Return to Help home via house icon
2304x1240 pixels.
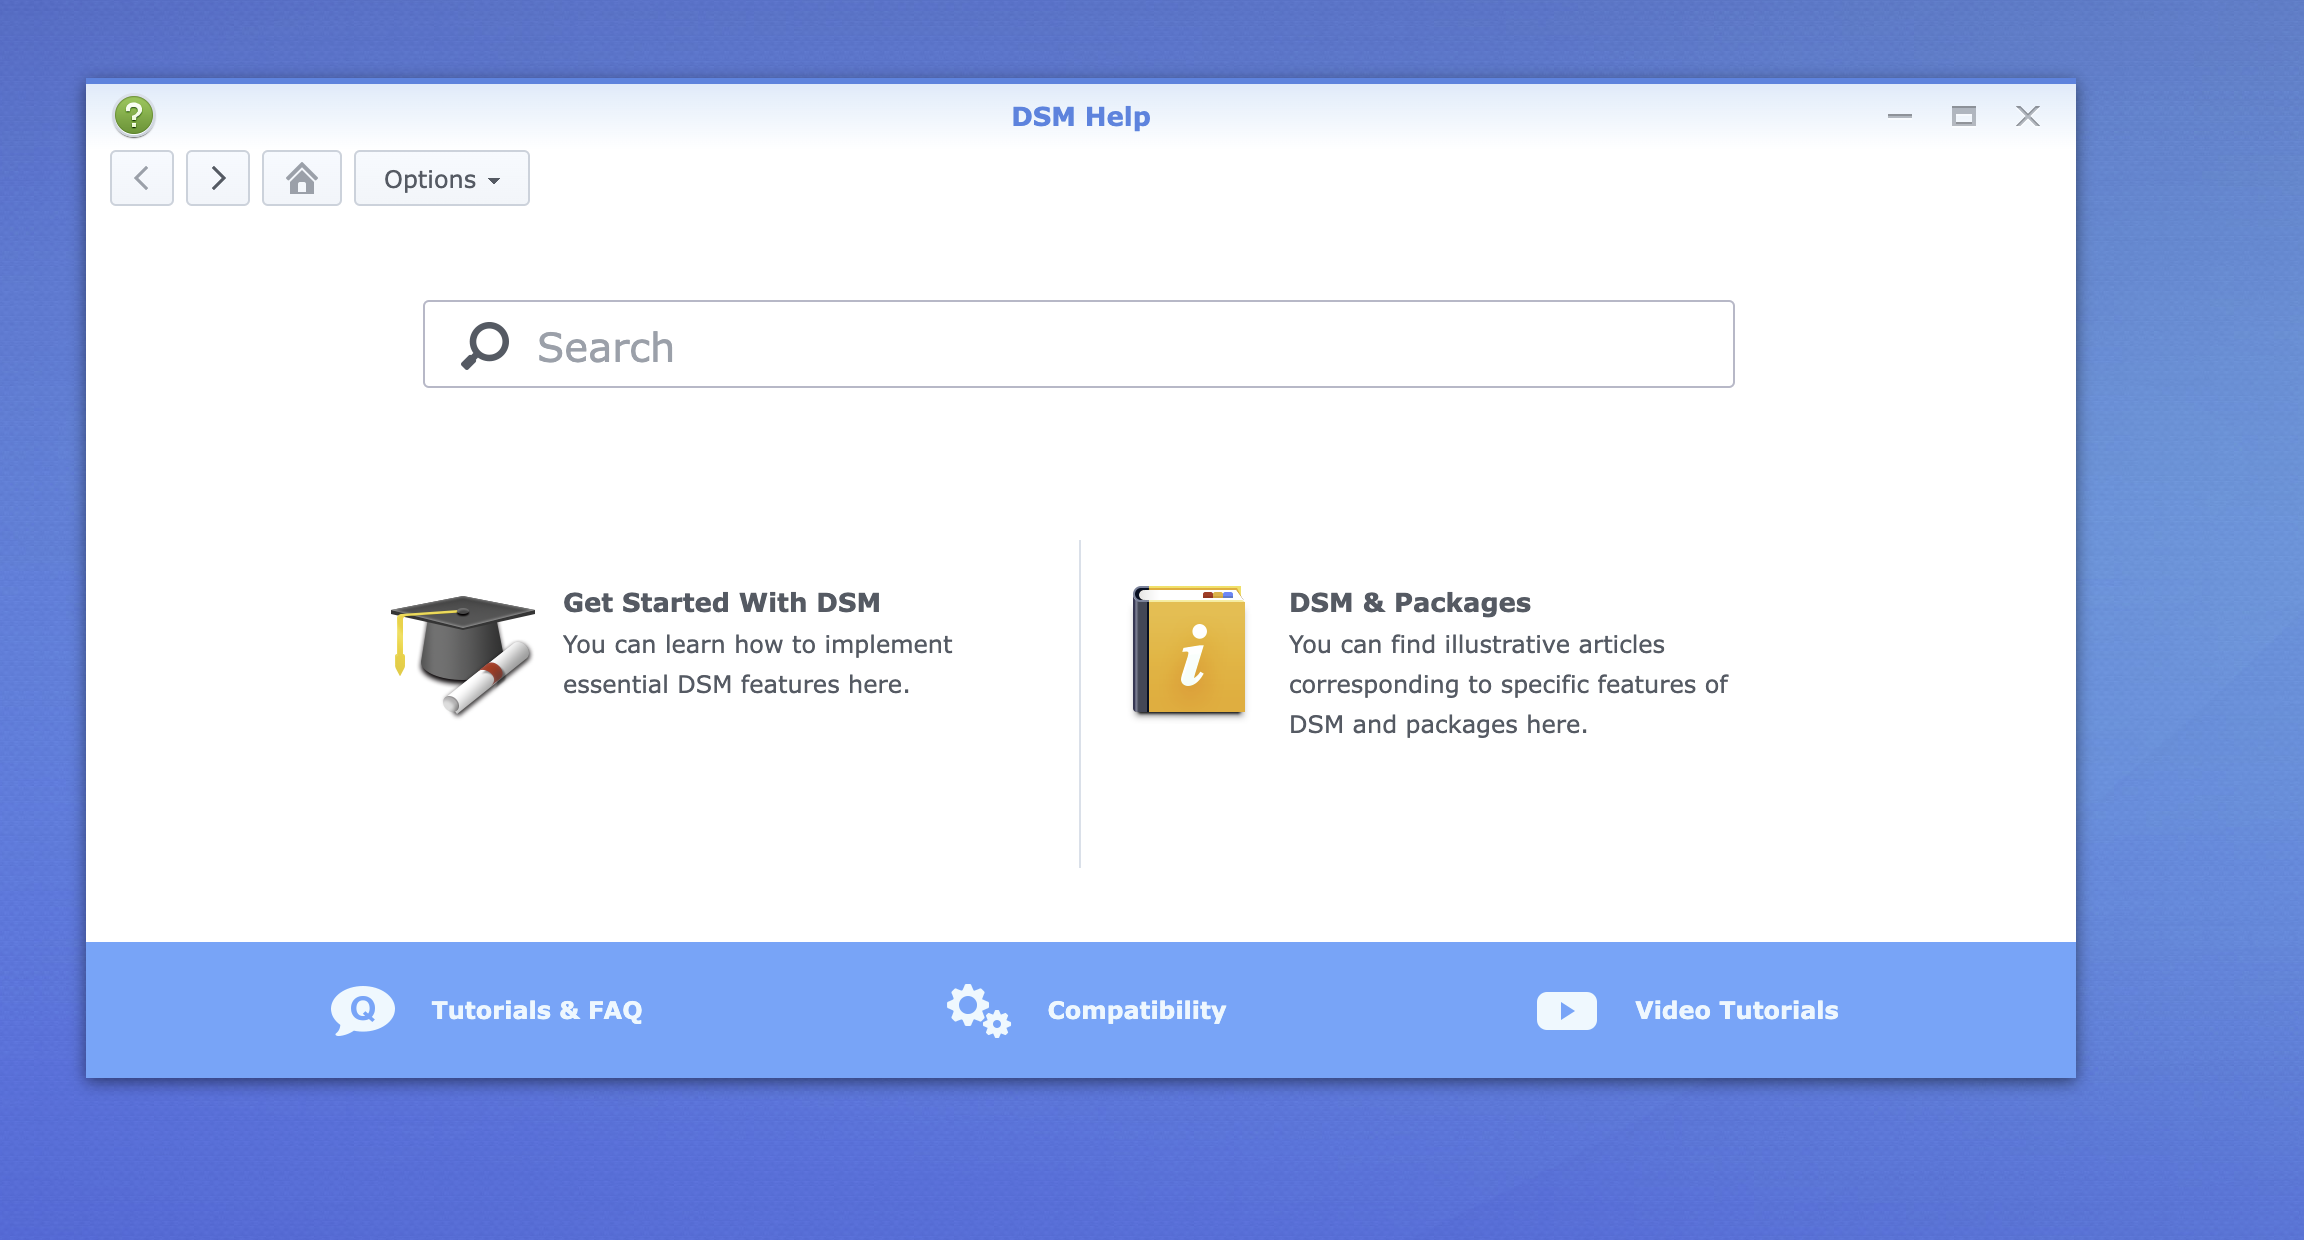click(302, 178)
